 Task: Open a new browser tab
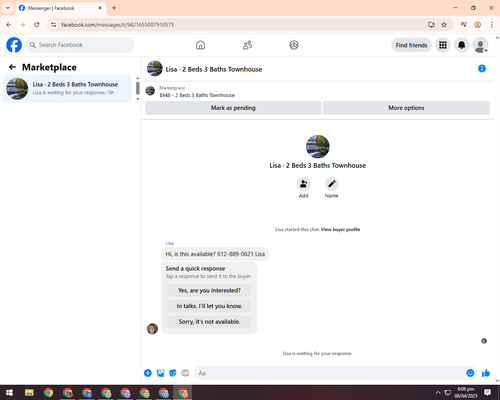pos(114,8)
